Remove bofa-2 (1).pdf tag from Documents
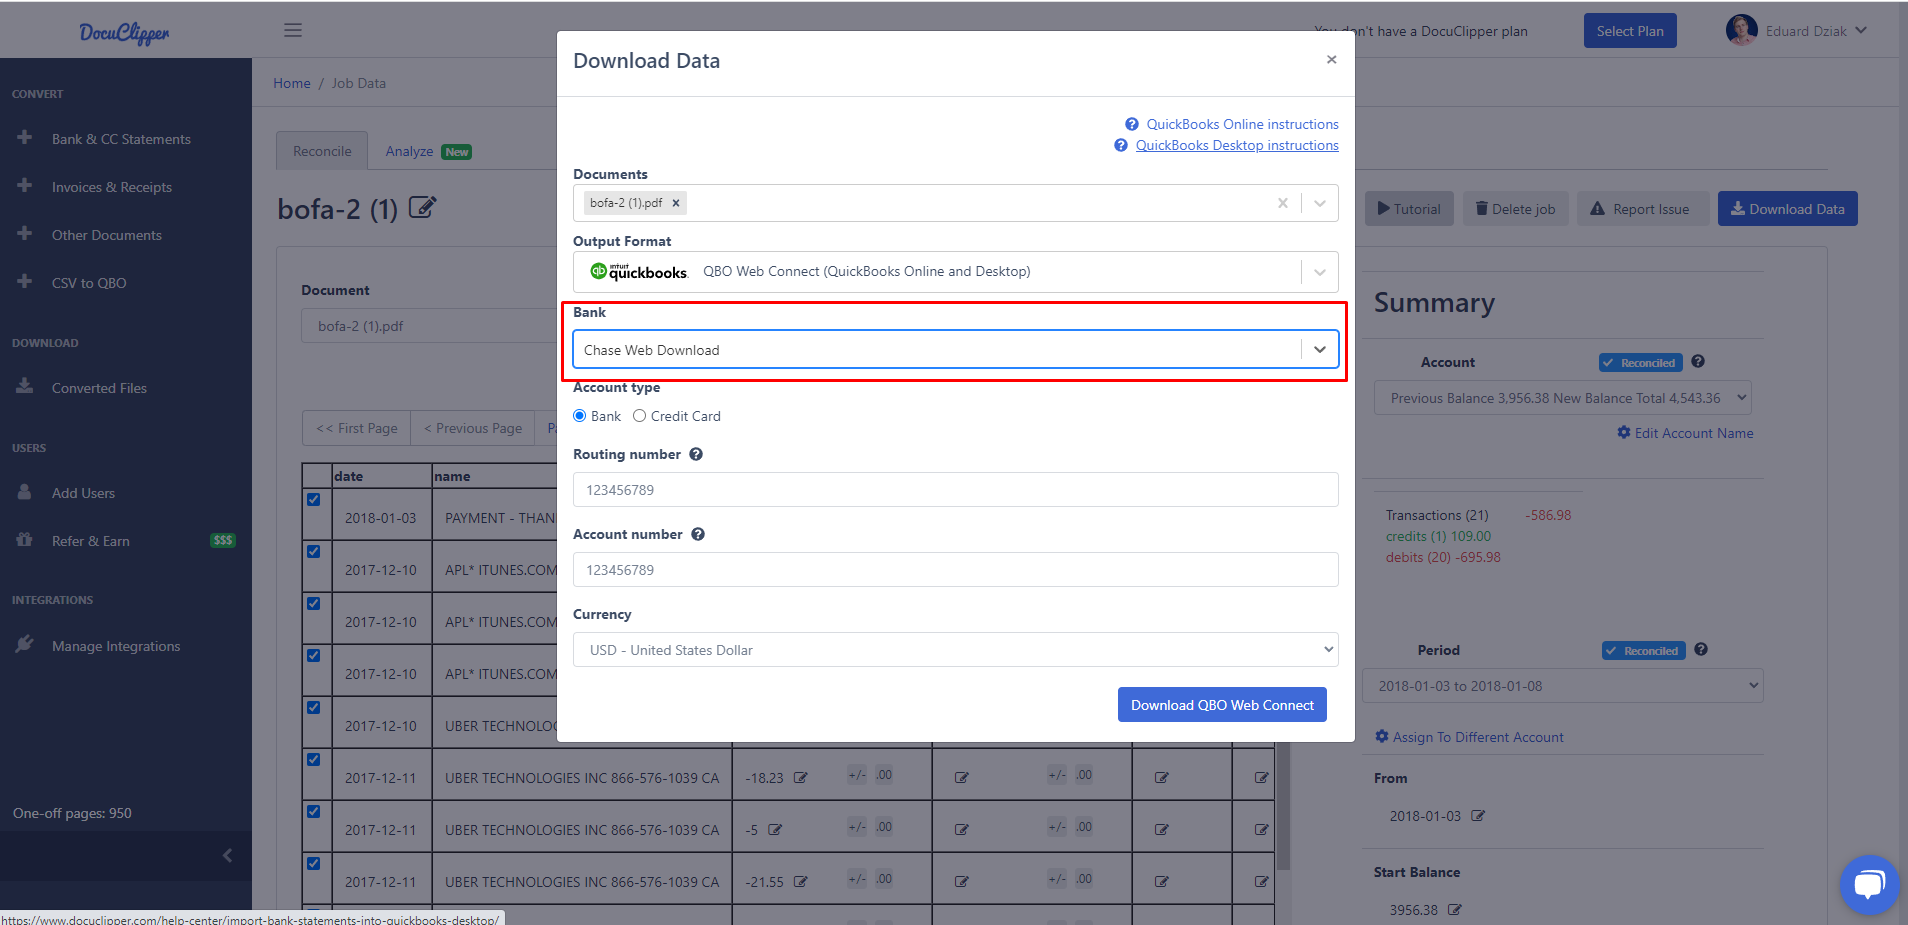Viewport: 1908px width, 925px height. click(676, 203)
